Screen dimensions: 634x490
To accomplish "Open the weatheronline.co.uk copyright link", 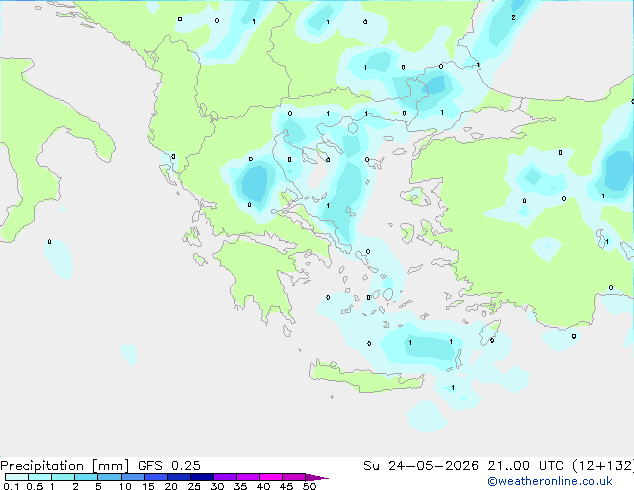I will pos(549,481).
